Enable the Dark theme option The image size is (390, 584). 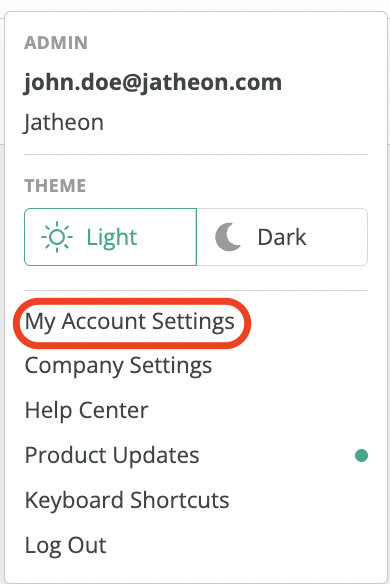(282, 237)
